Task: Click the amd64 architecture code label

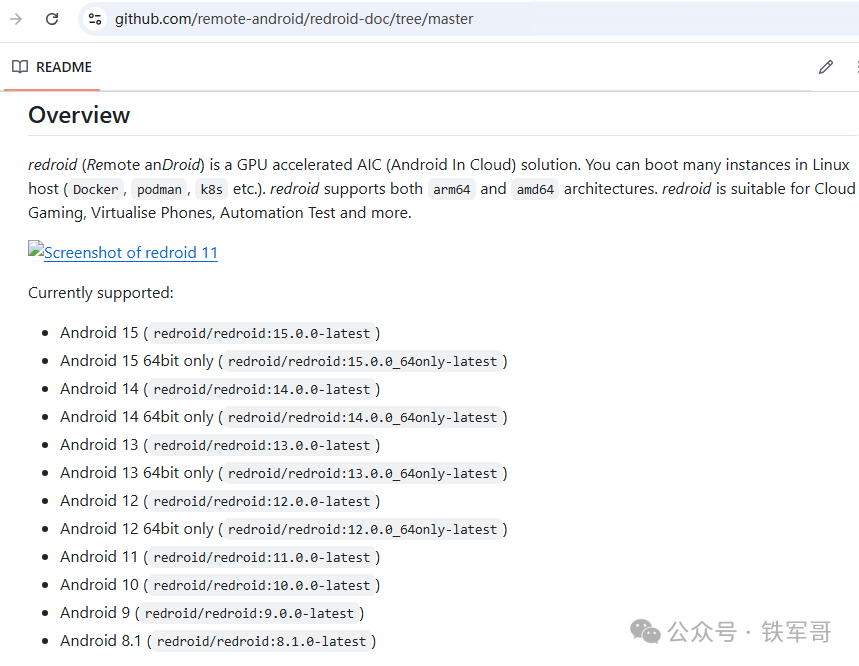Action: 534,190
